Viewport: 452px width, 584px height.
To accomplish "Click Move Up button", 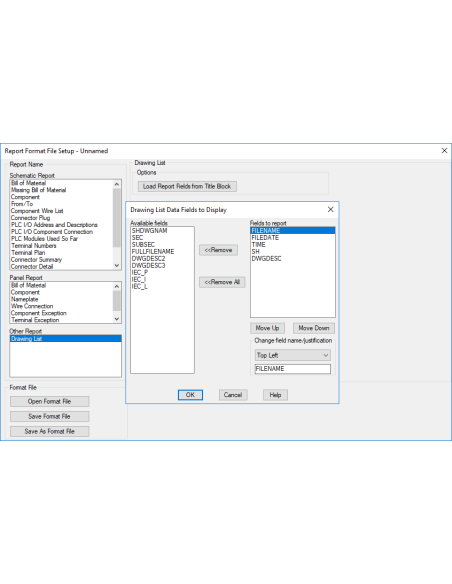I will click(267, 328).
